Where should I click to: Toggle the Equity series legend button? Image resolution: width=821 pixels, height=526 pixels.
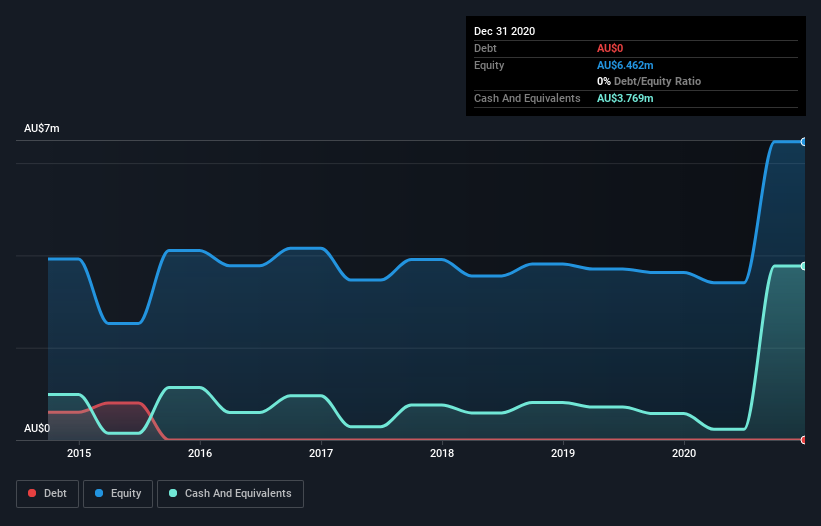pyautogui.click(x=118, y=494)
